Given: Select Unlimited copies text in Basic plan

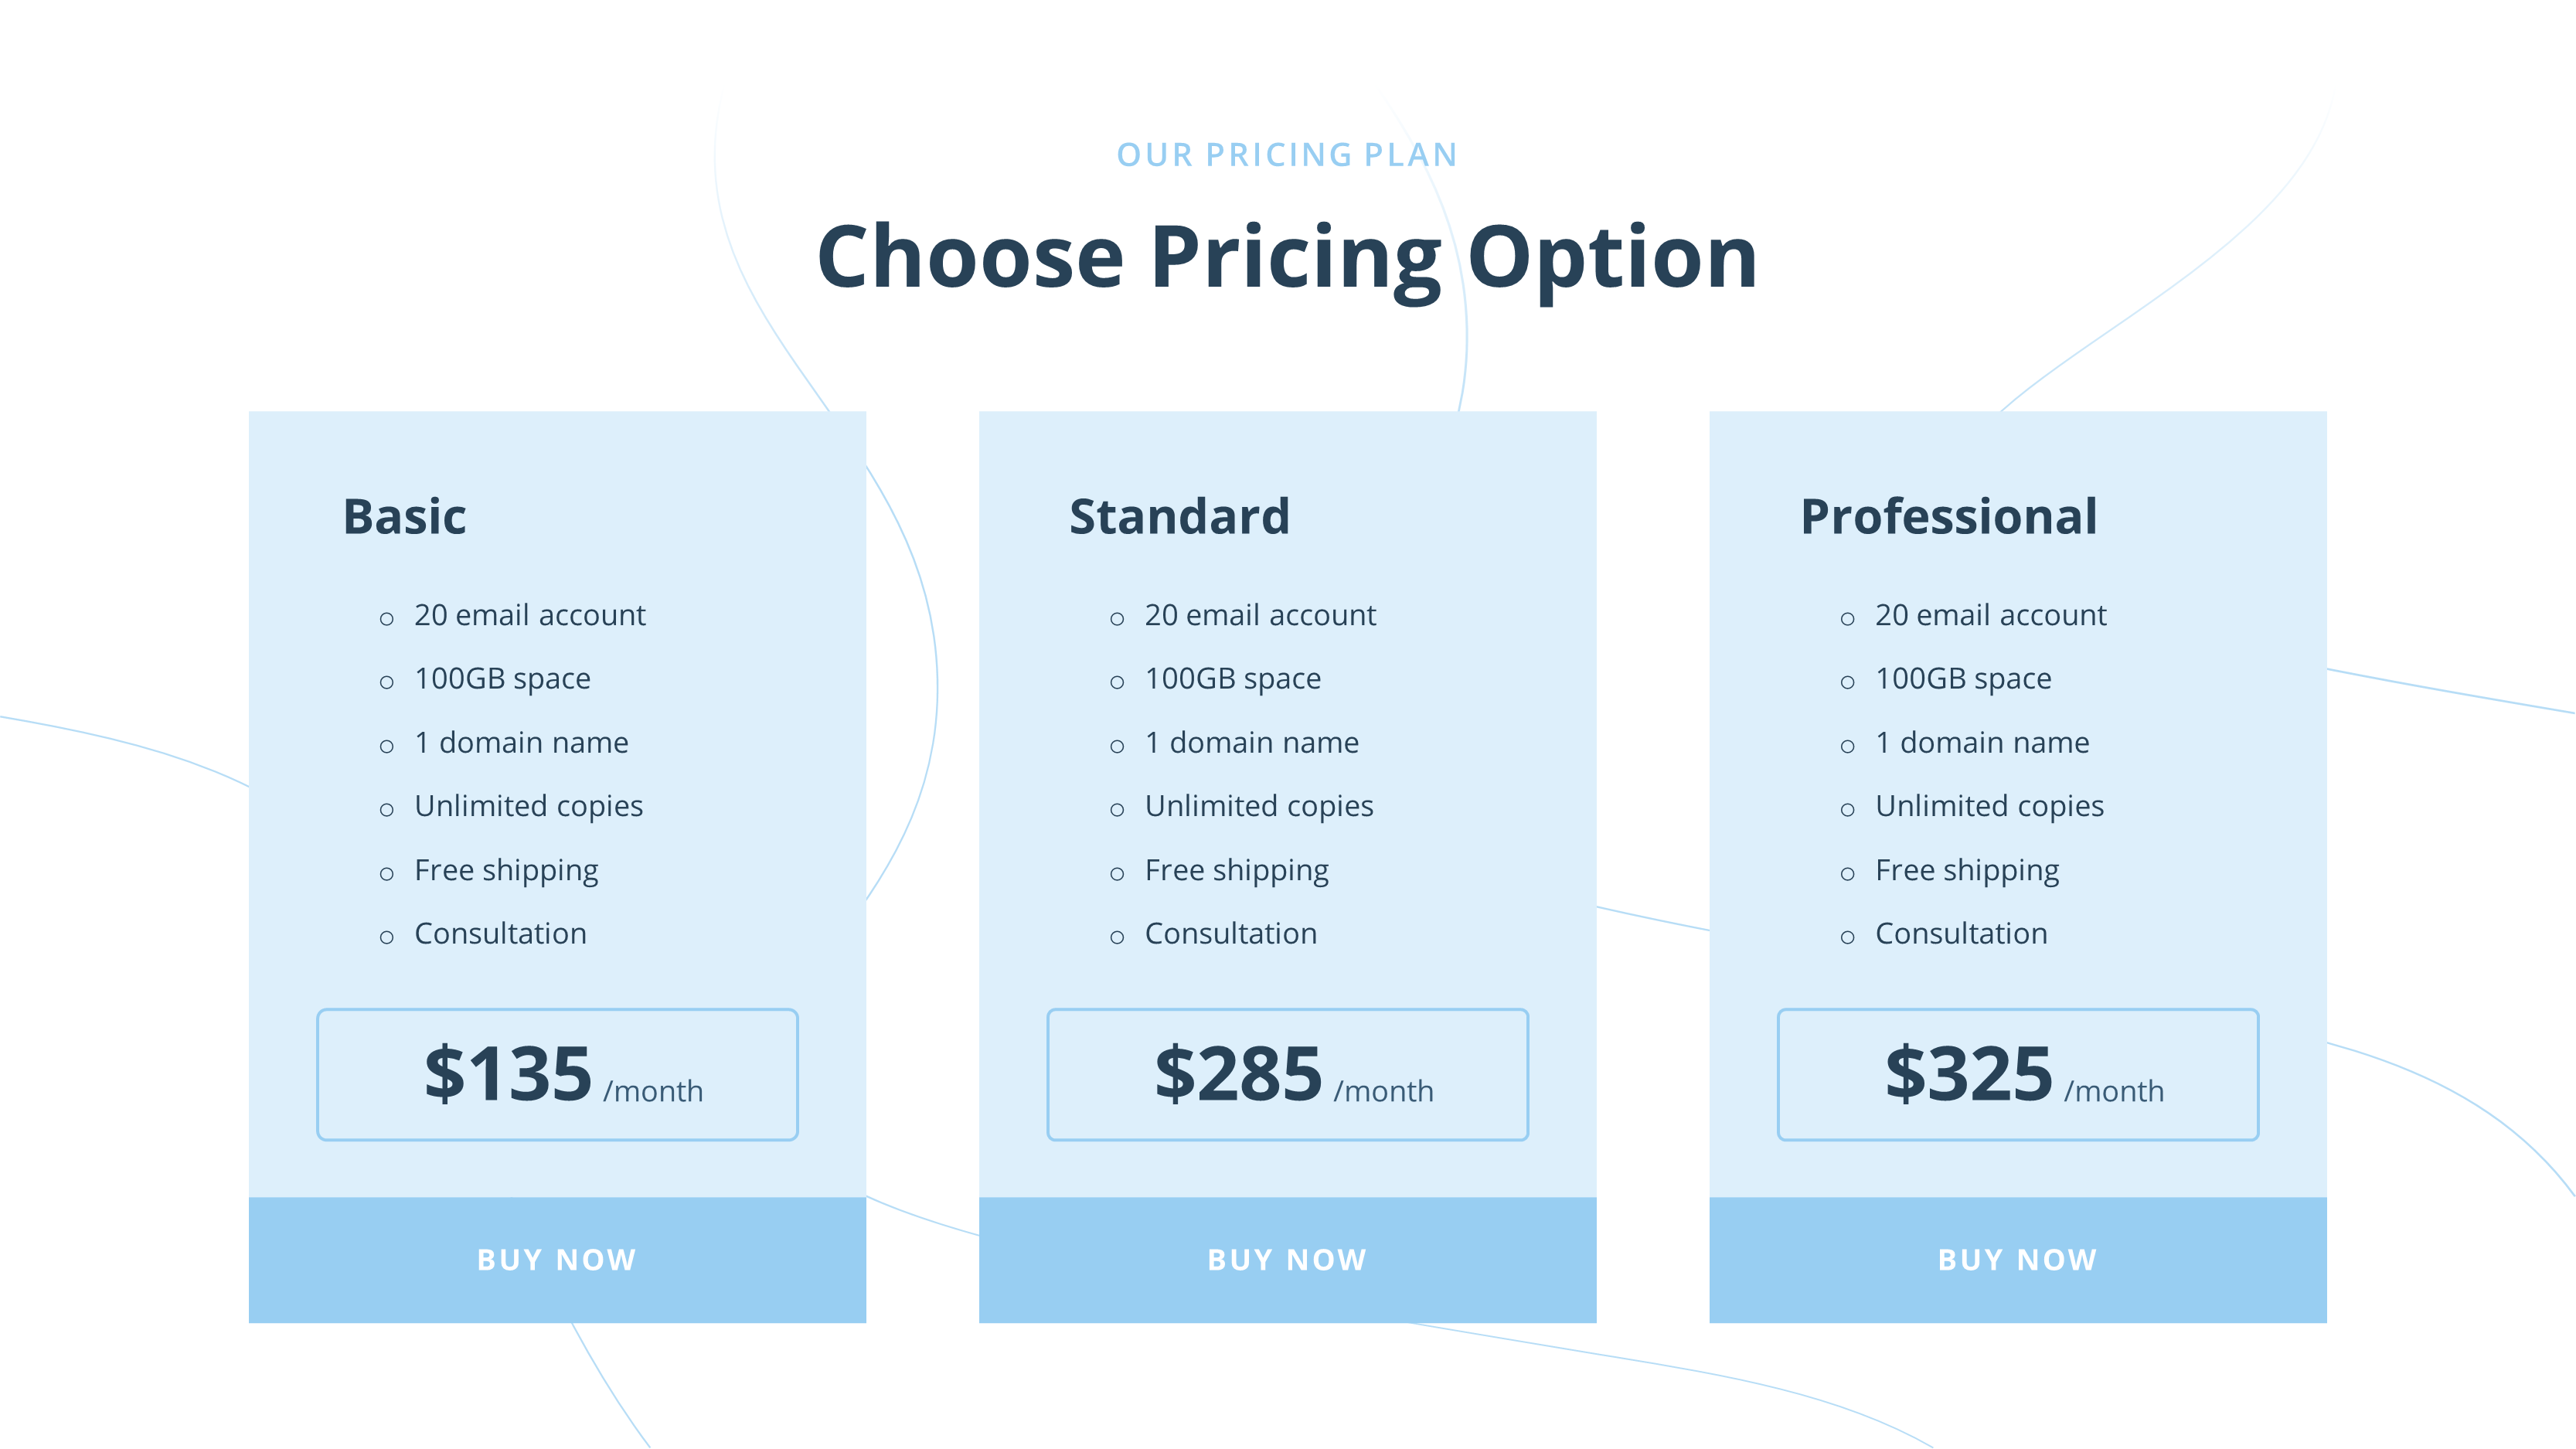Looking at the screenshot, I should click(528, 806).
